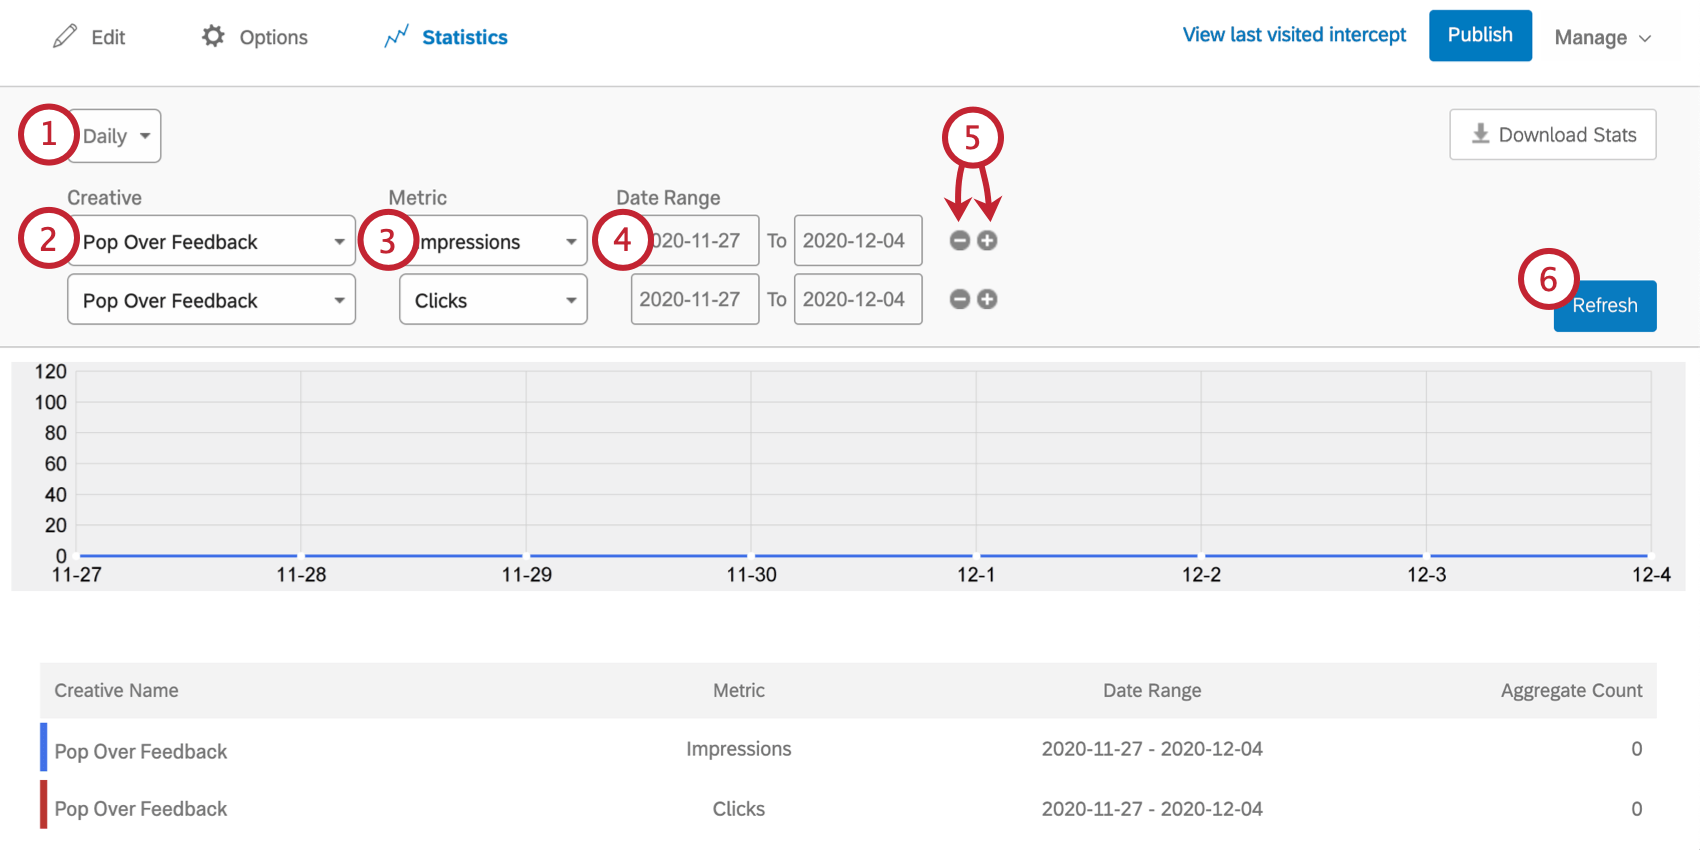Click the blue Impressions legend swatch
This screenshot has height=850, width=1700.
coord(44,748)
